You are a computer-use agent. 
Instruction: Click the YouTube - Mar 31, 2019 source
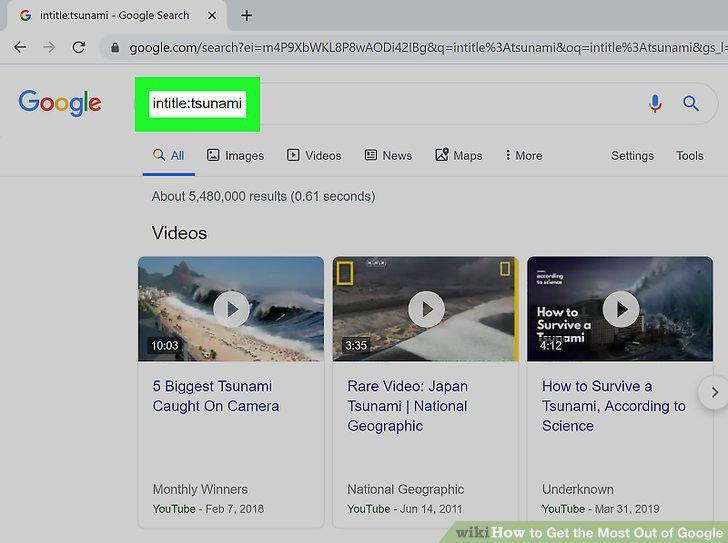point(600,509)
